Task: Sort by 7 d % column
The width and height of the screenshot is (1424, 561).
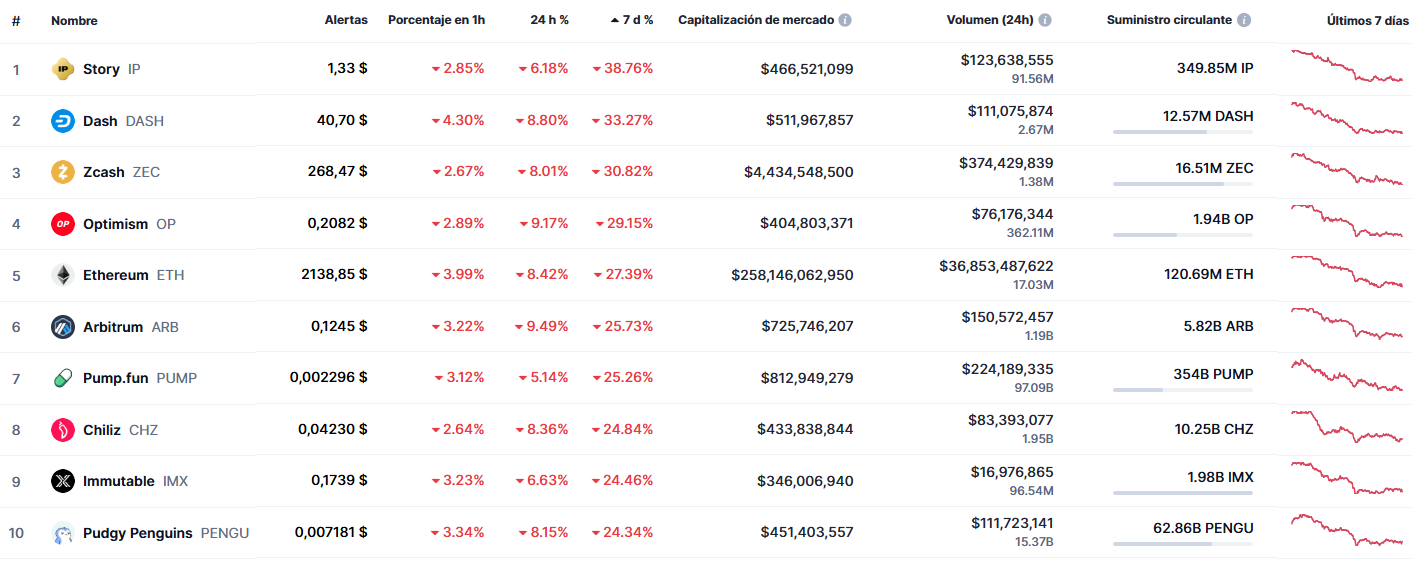Action: click(632, 20)
